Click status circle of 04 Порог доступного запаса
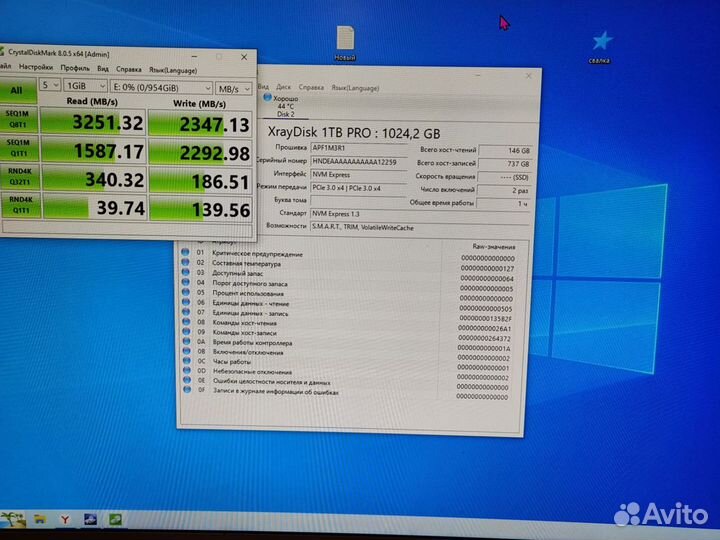 coord(186,282)
